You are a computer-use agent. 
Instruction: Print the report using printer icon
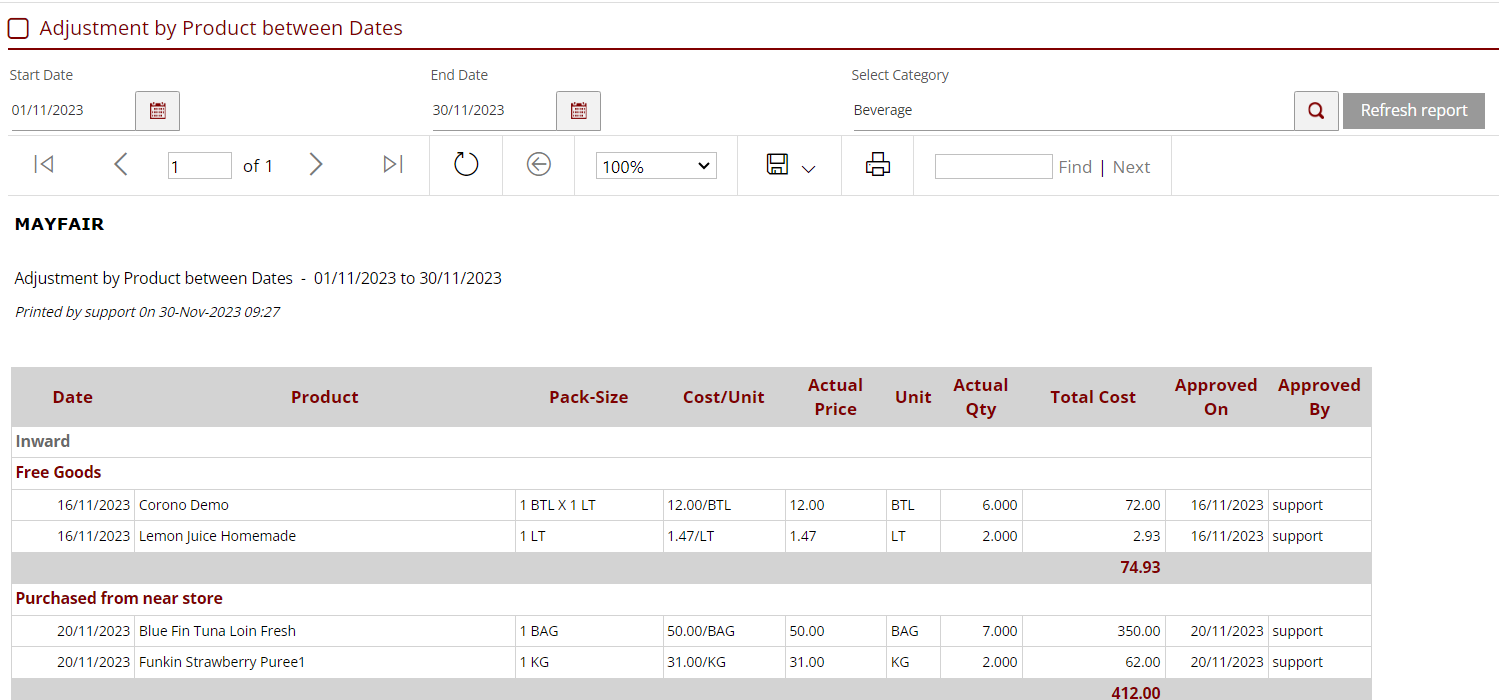877,165
